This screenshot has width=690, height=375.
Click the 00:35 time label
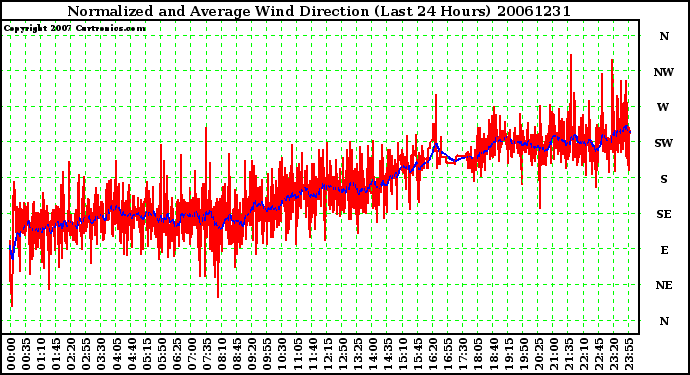pos(26,354)
